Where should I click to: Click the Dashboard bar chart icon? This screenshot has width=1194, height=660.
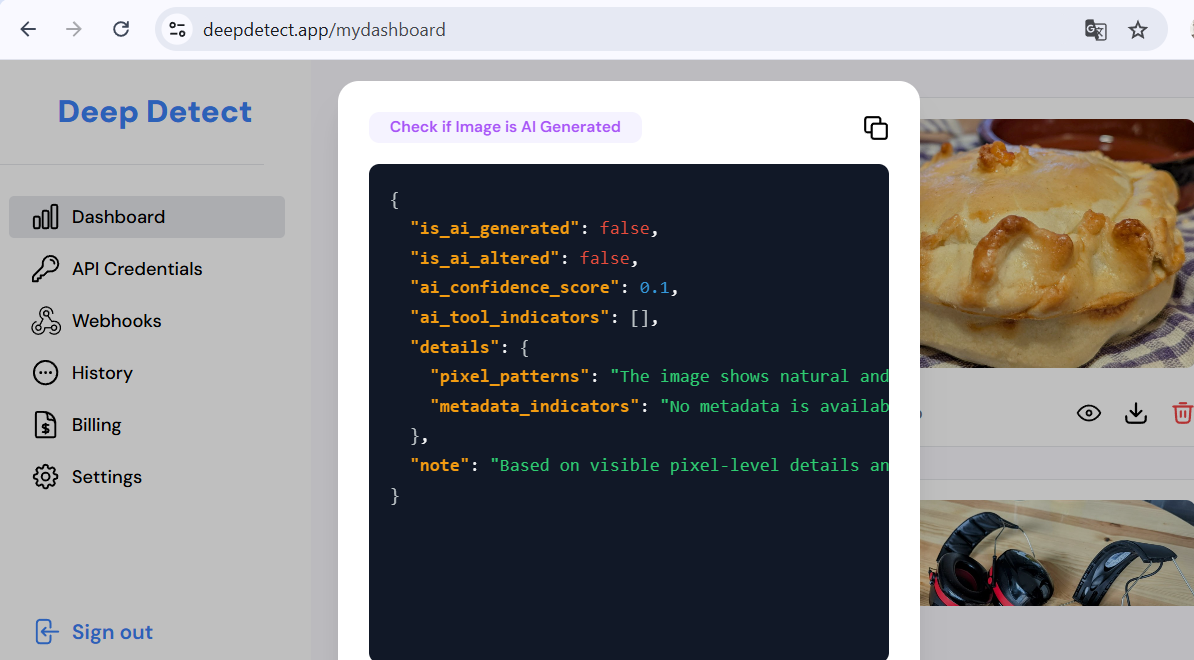click(x=46, y=217)
